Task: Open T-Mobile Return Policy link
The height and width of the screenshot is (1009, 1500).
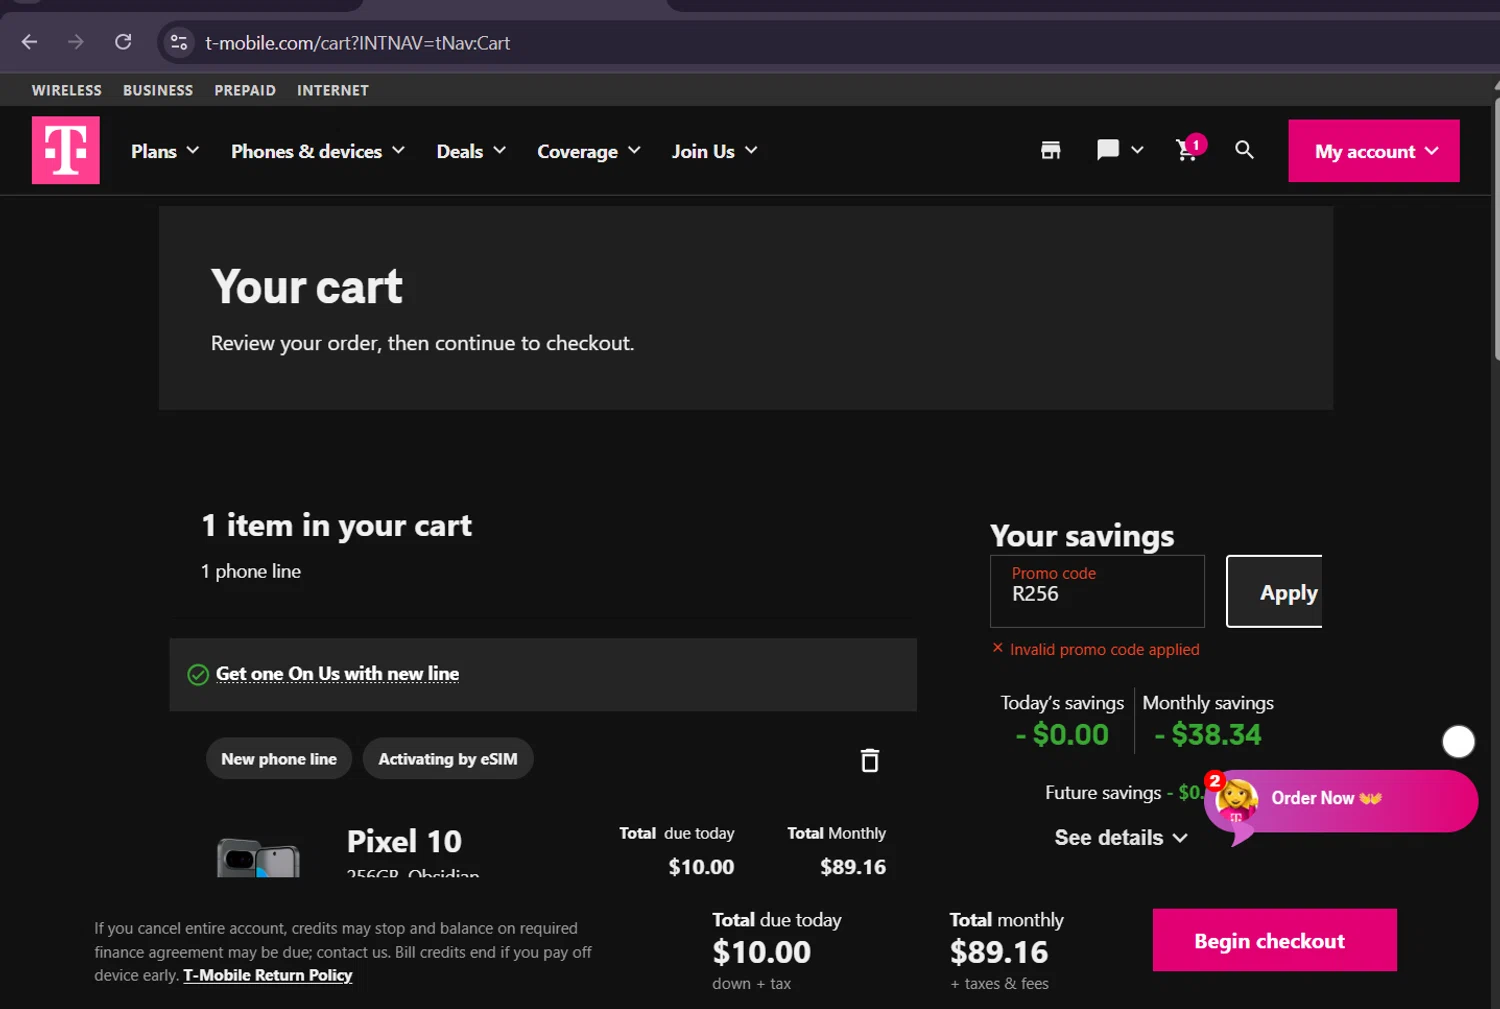Action: [x=268, y=975]
